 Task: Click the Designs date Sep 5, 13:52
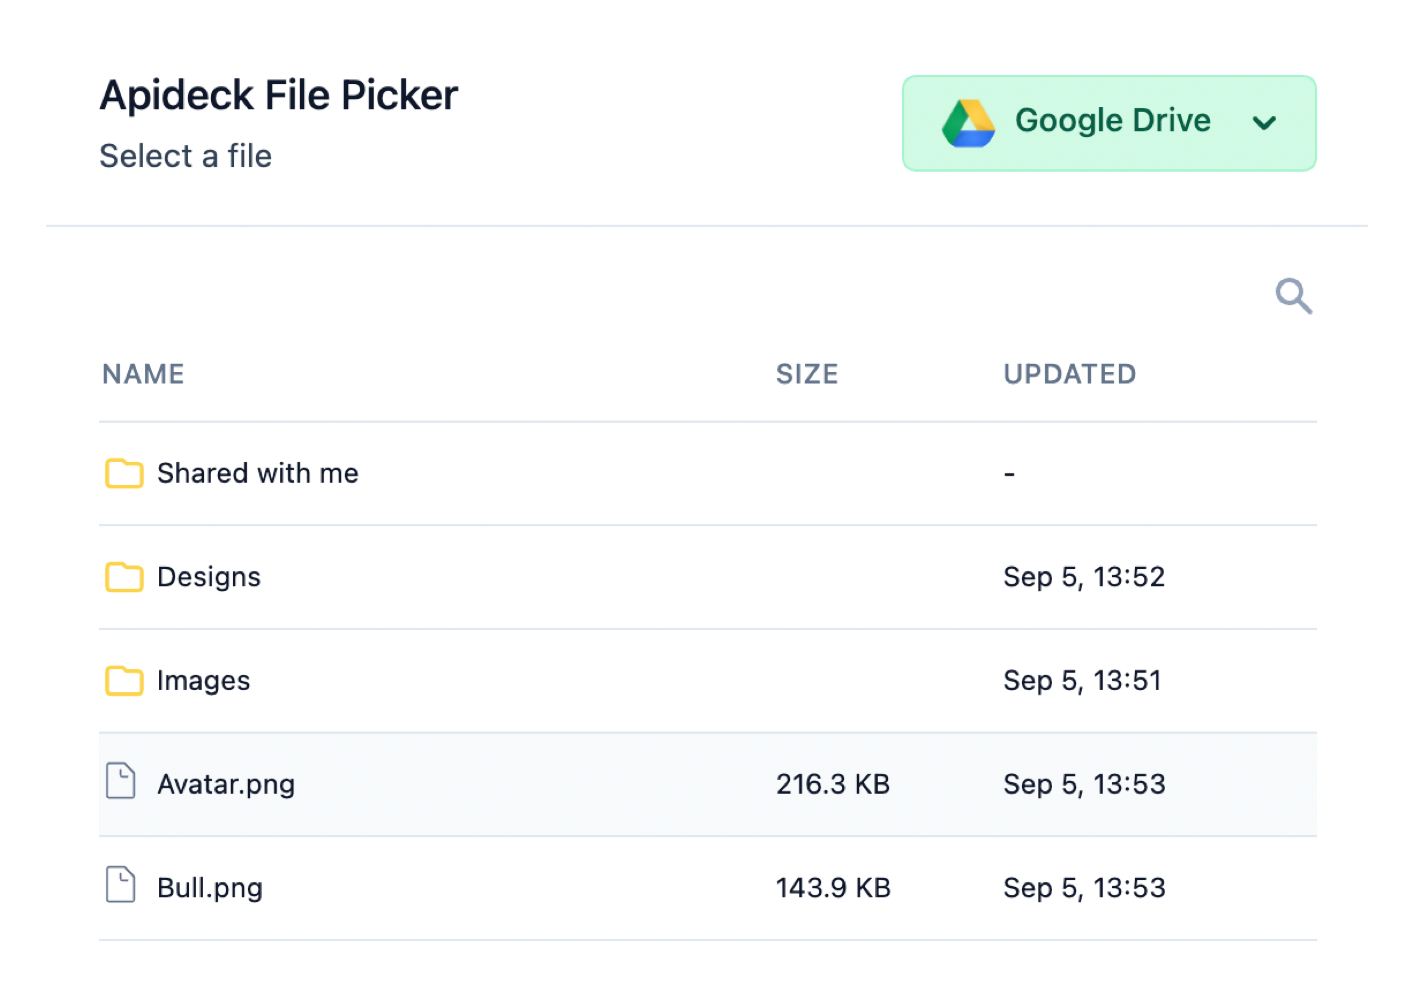click(1084, 577)
